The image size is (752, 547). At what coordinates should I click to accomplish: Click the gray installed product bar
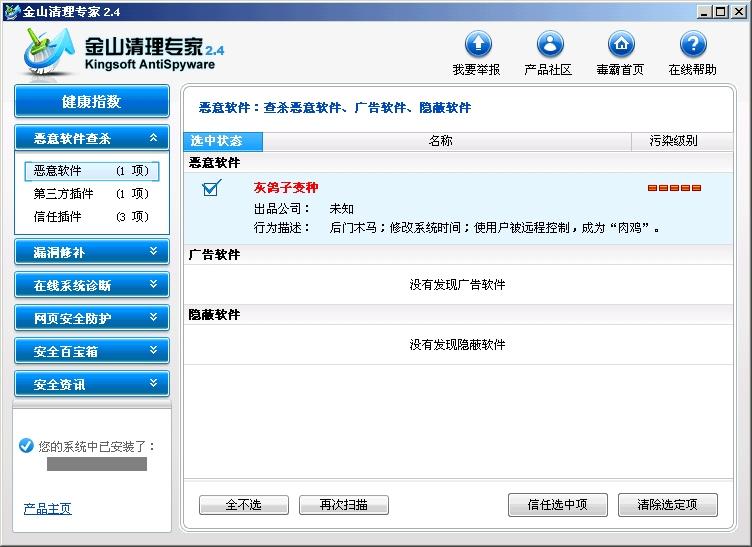click(97, 464)
